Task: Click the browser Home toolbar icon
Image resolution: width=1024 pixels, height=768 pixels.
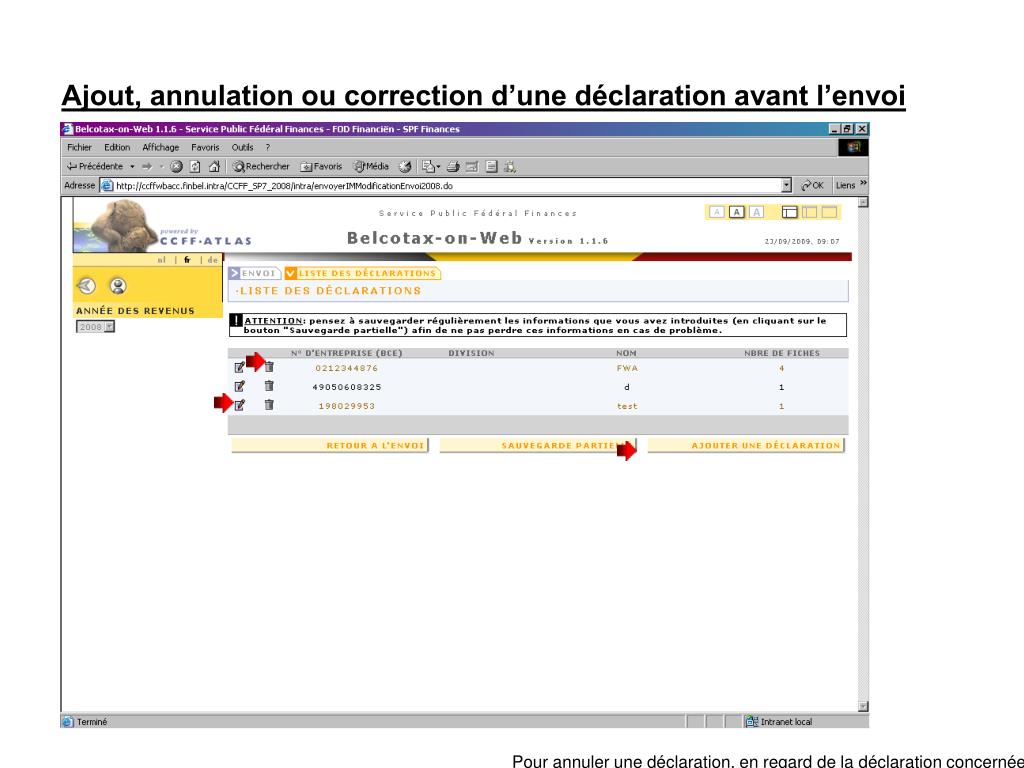Action: pyautogui.click(x=214, y=167)
